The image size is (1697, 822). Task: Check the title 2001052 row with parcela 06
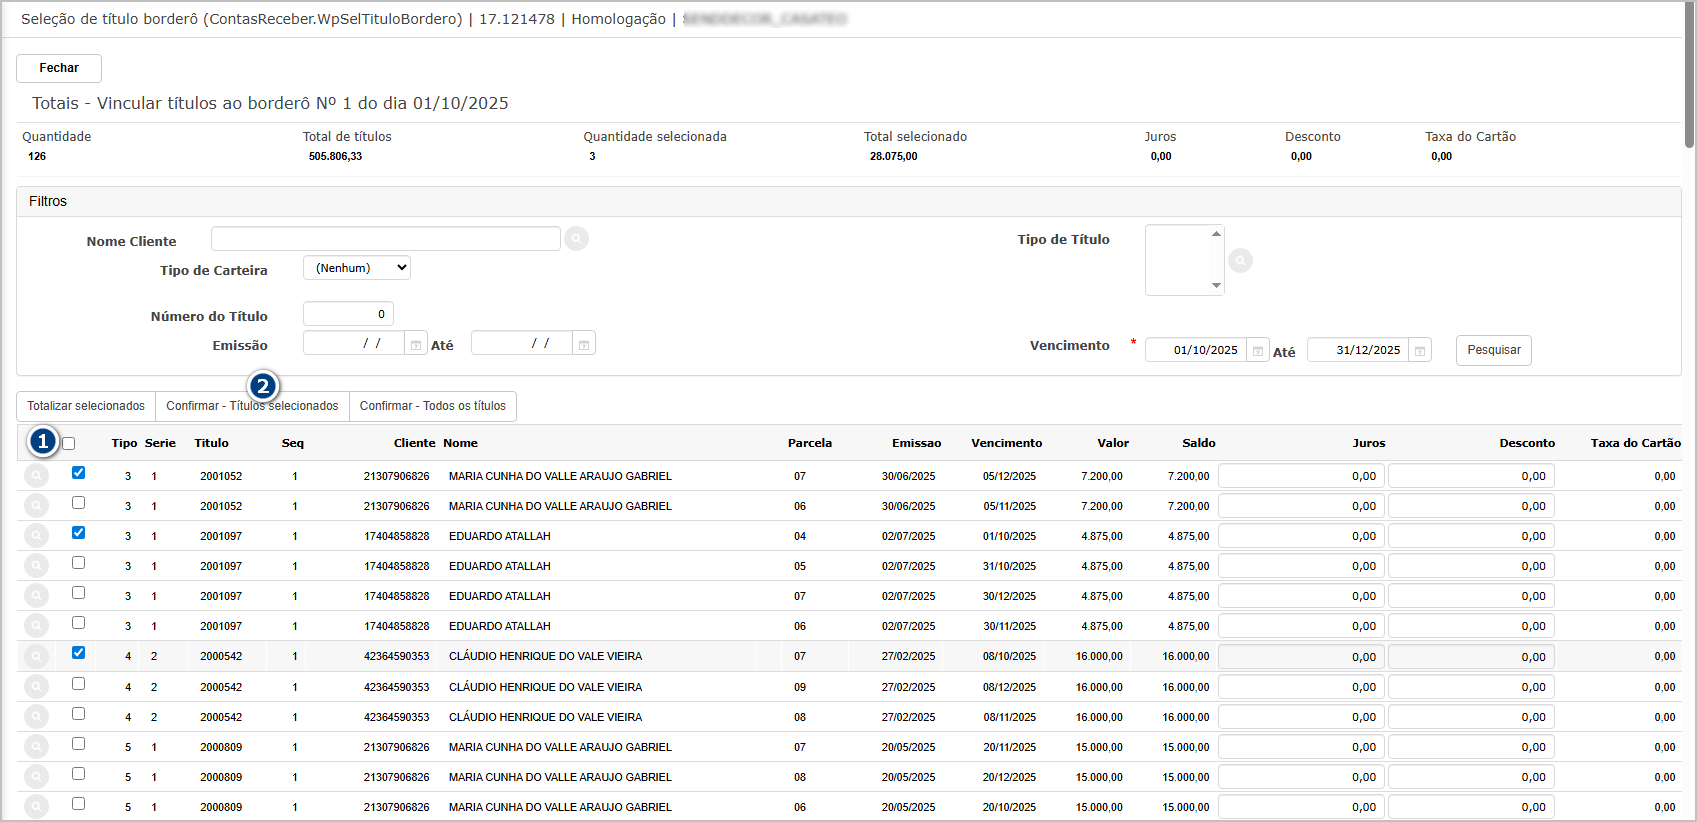[x=78, y=503]
